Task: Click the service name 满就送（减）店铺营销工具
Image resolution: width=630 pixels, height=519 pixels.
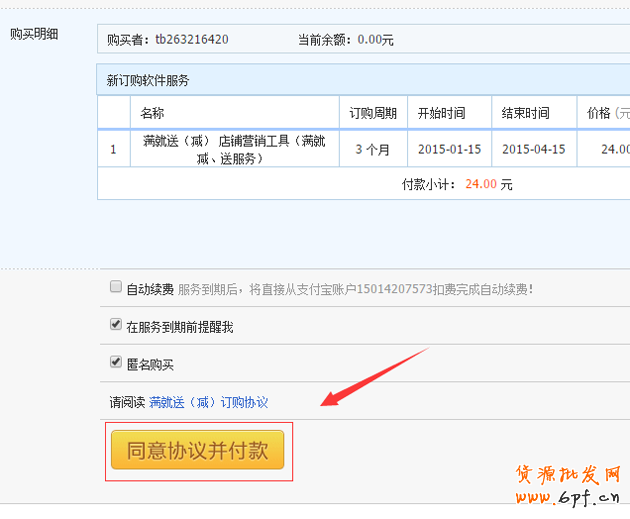Action: (234, 149)
